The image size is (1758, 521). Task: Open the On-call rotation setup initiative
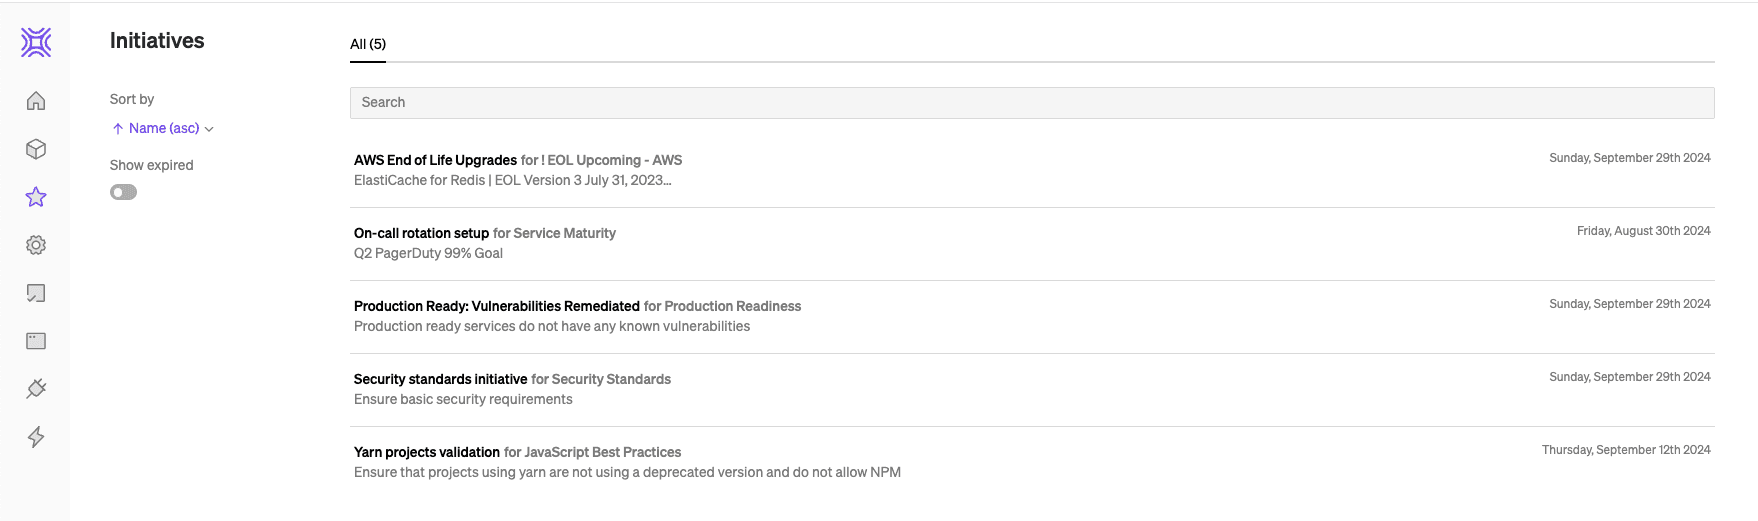[421, 233]
